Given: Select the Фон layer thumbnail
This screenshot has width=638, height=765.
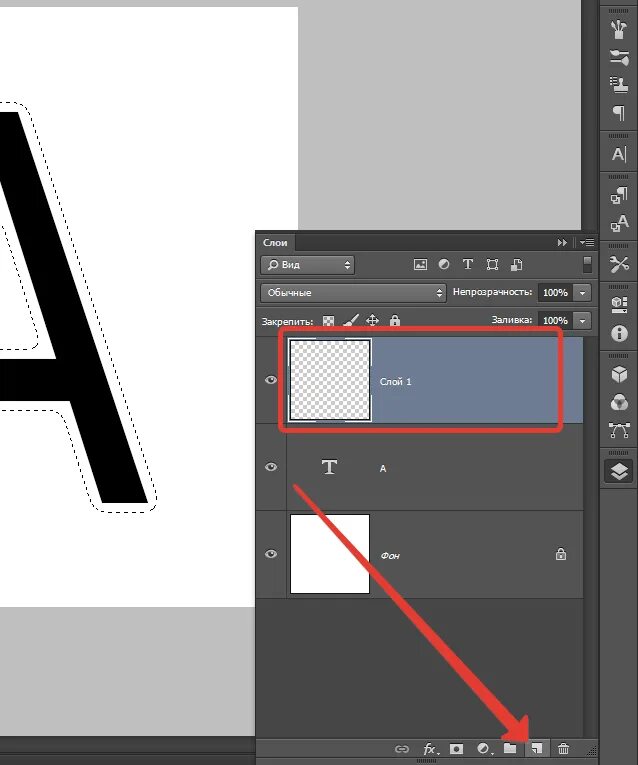Looking at the screenshot, I should (x=330, y=554).
